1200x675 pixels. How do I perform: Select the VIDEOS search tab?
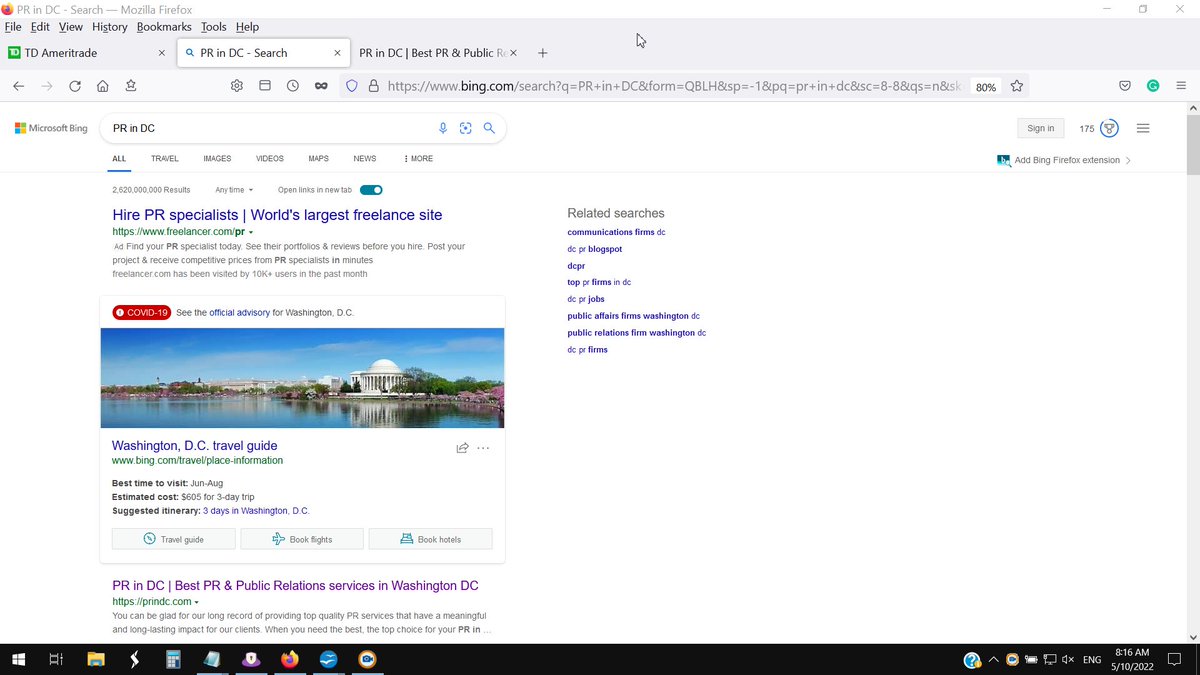pos(270,159)
